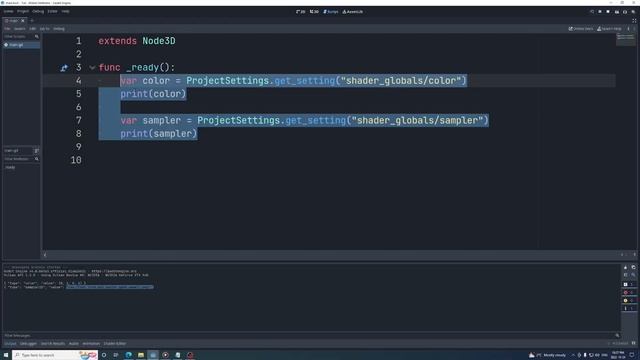Open Windows Start menu
The image size is (640, 360).
[x=6, y=355]
